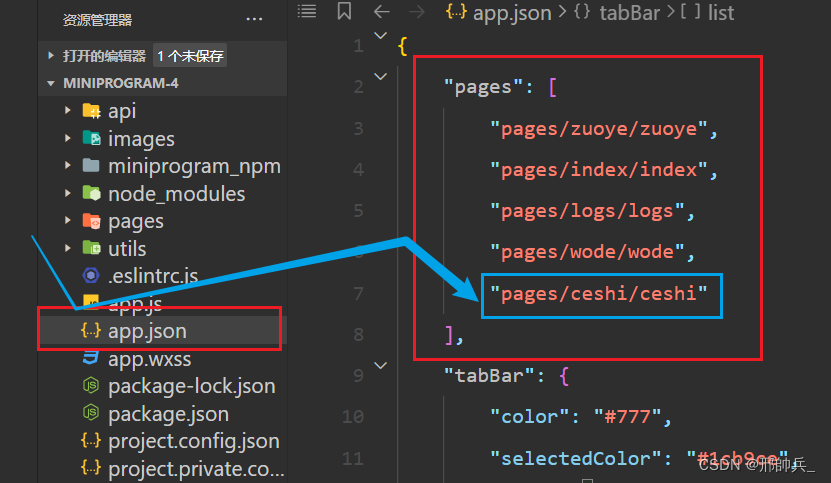The width and height of the screenshot is (831, 483).
Task: Click the 资源管理器 panel title
Action: 98,20
